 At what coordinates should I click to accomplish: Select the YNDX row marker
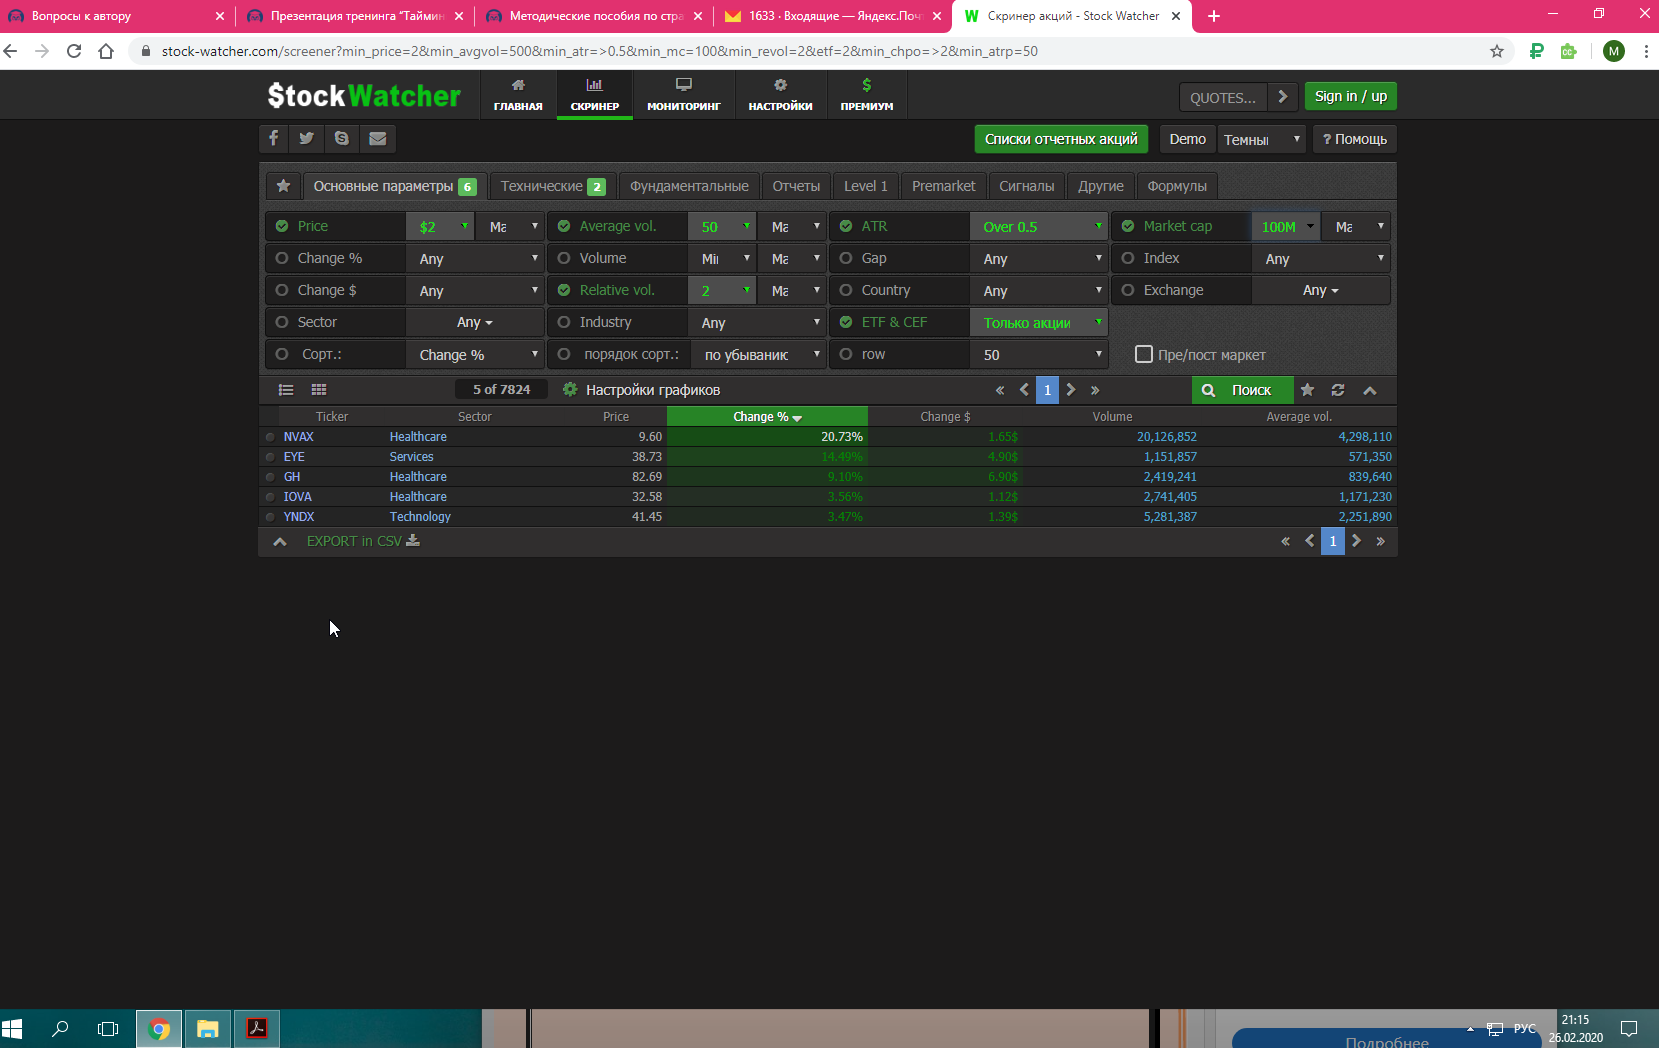(270, 517)
